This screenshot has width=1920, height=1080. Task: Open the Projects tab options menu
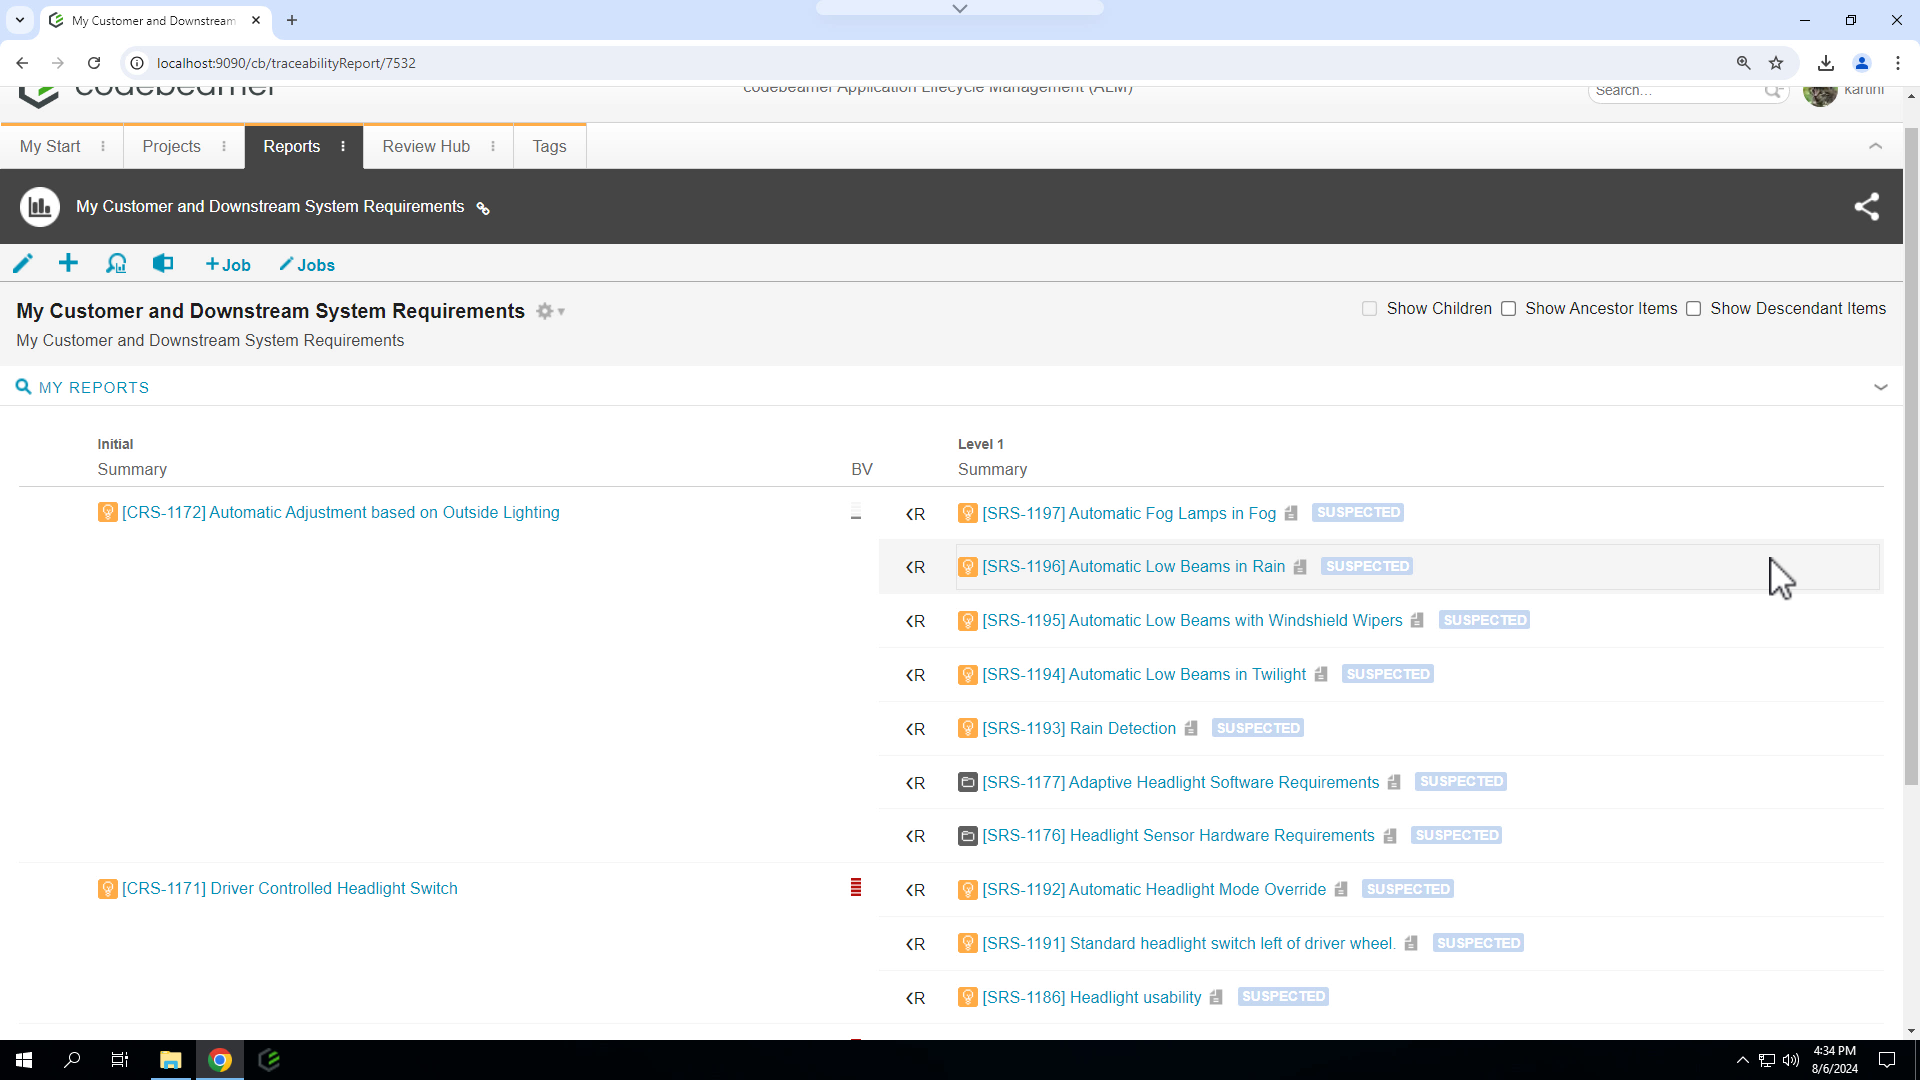point(224,146)
